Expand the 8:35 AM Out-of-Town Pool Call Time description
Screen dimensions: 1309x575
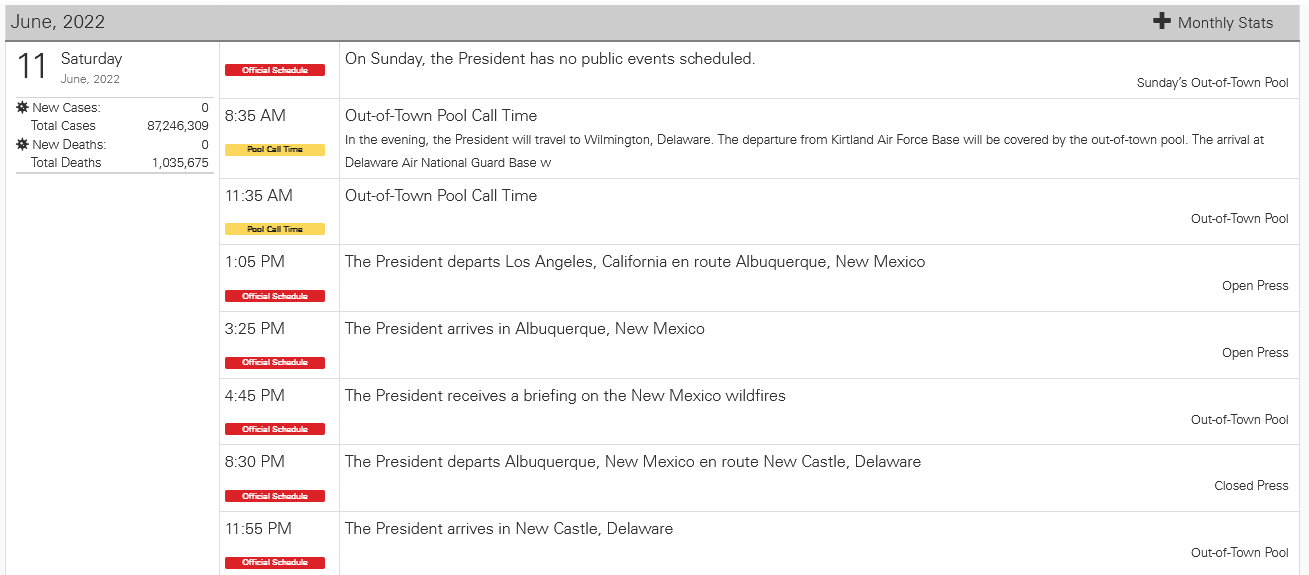tap(805, 151)
